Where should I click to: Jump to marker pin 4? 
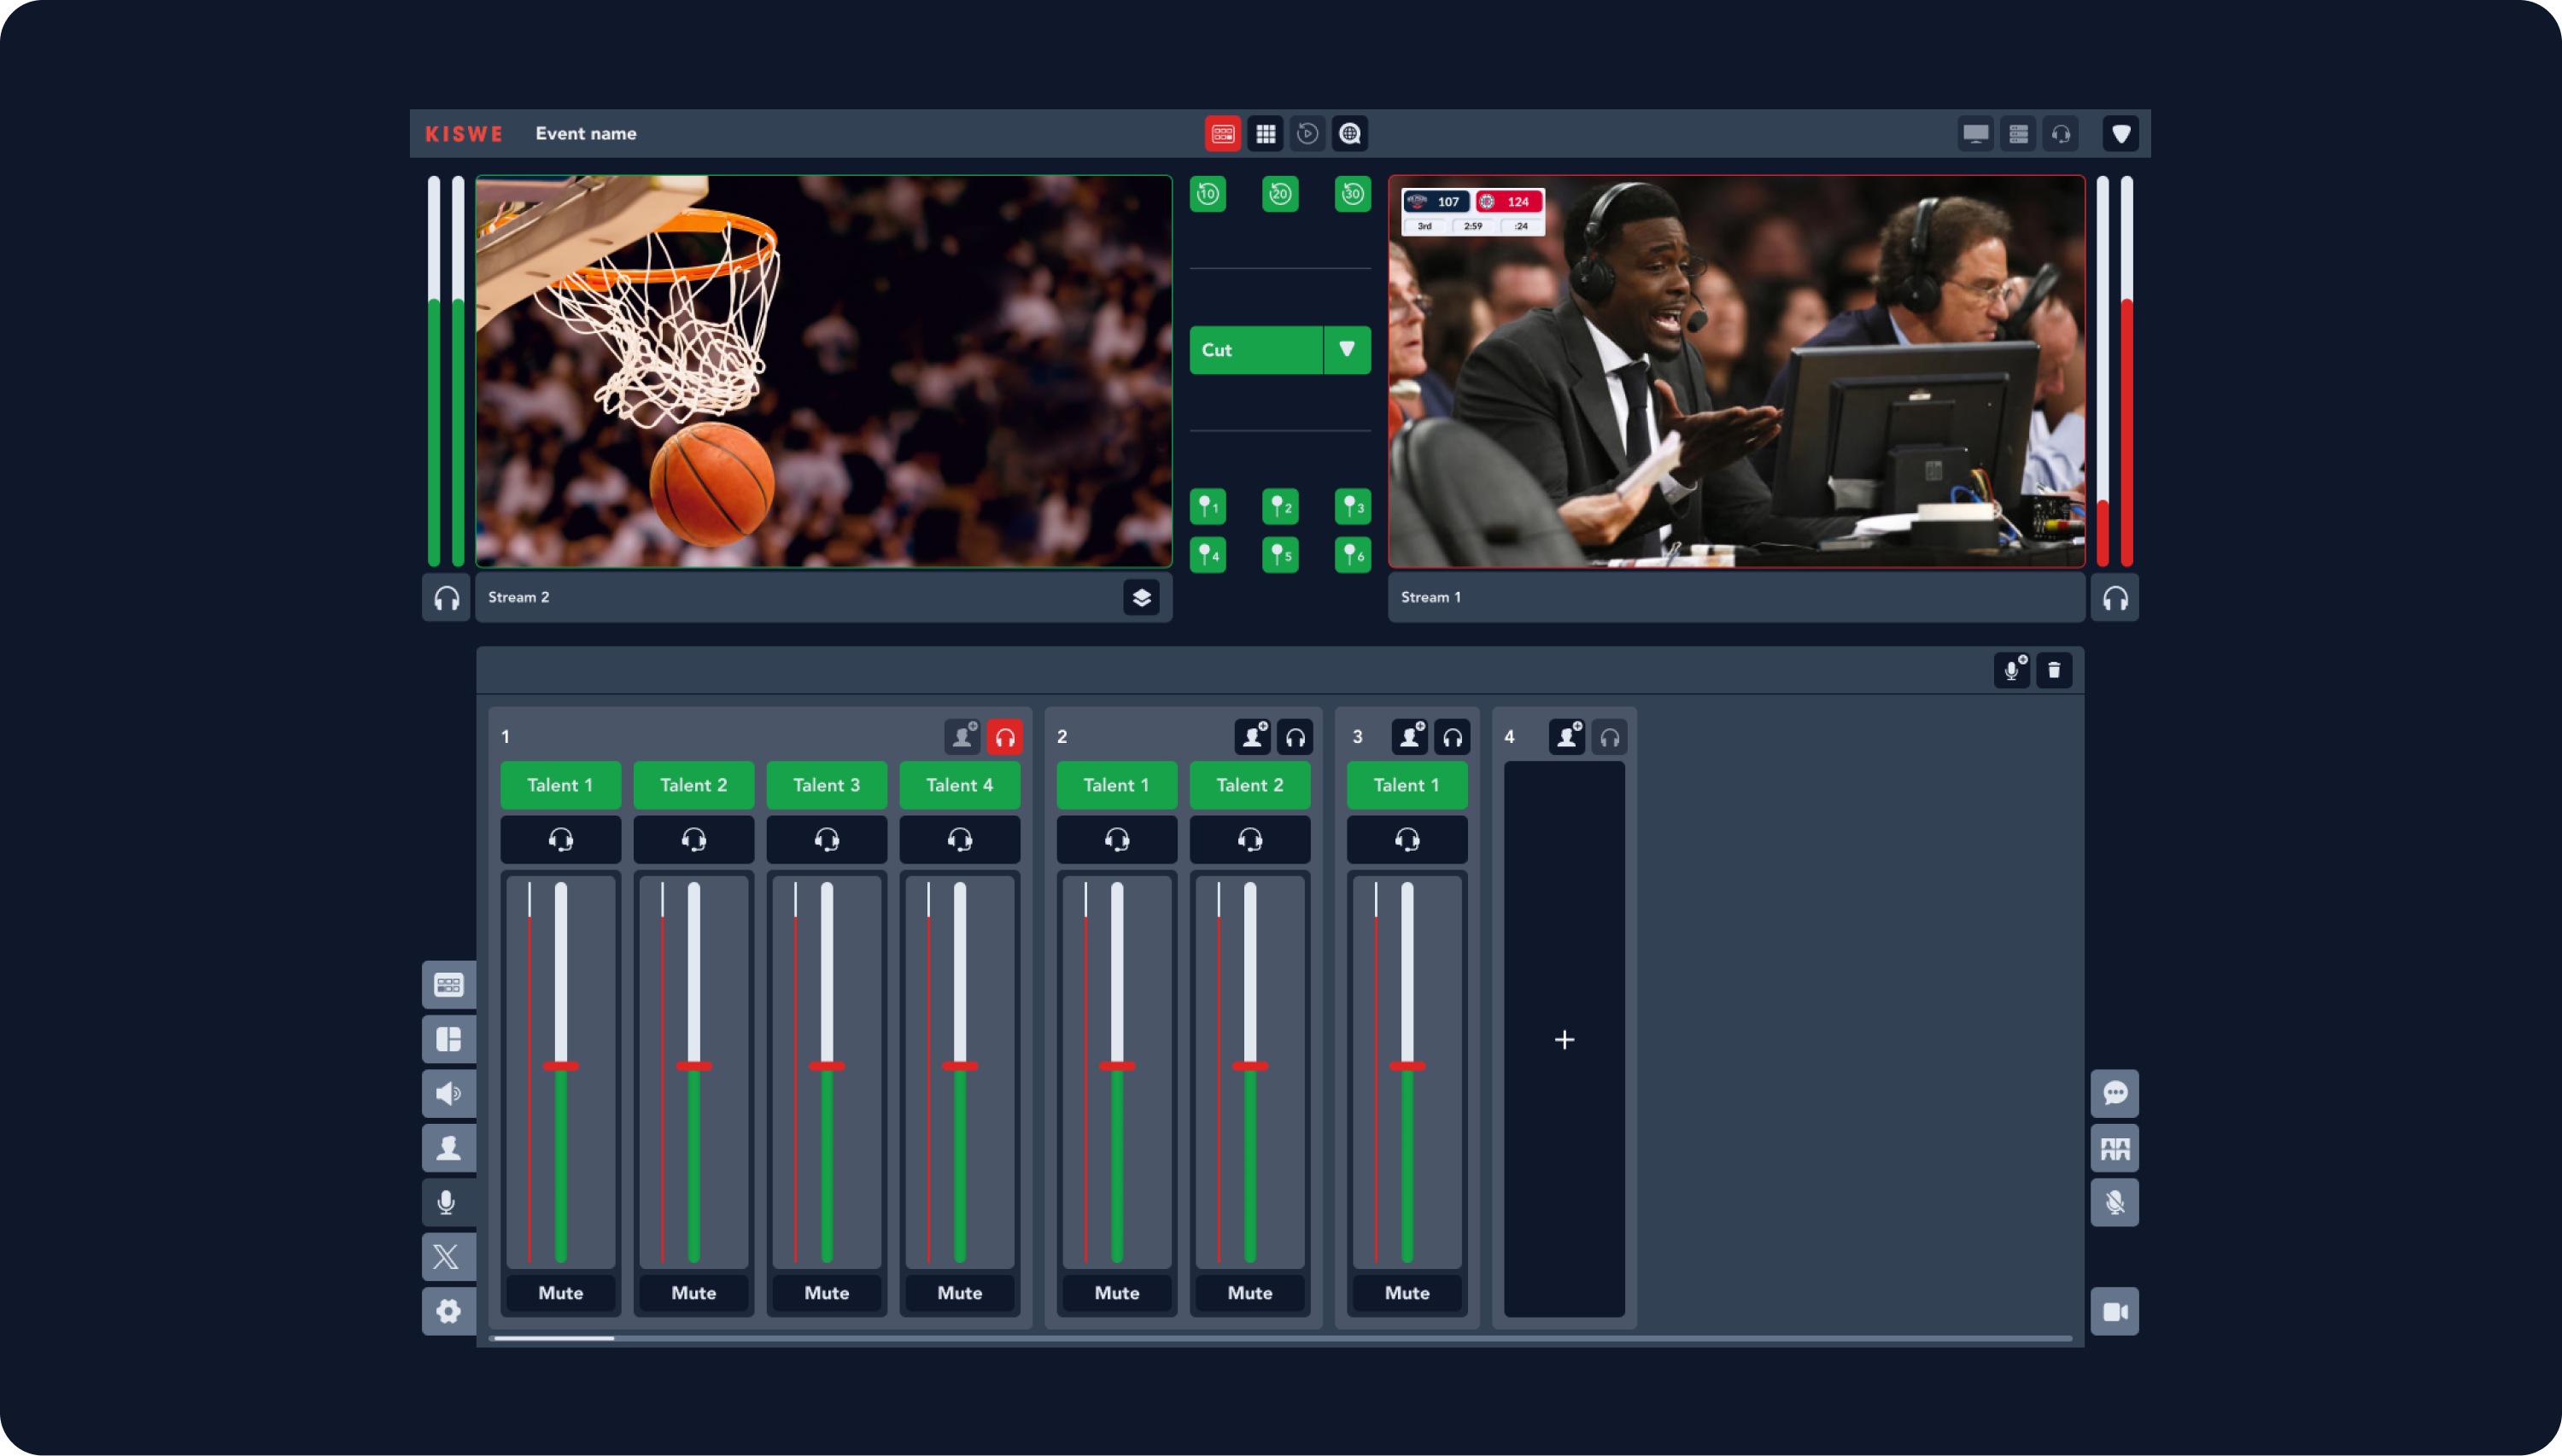(x=1208, y=555)
